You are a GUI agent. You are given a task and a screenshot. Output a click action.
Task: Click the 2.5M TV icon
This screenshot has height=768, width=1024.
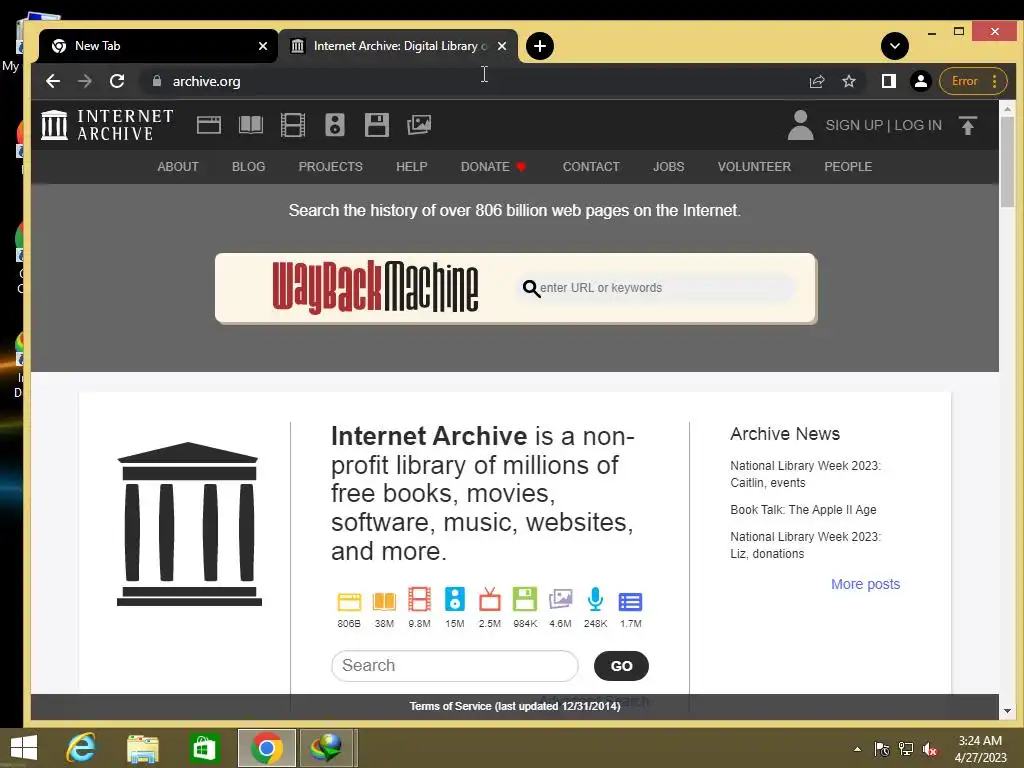(490, 600)
